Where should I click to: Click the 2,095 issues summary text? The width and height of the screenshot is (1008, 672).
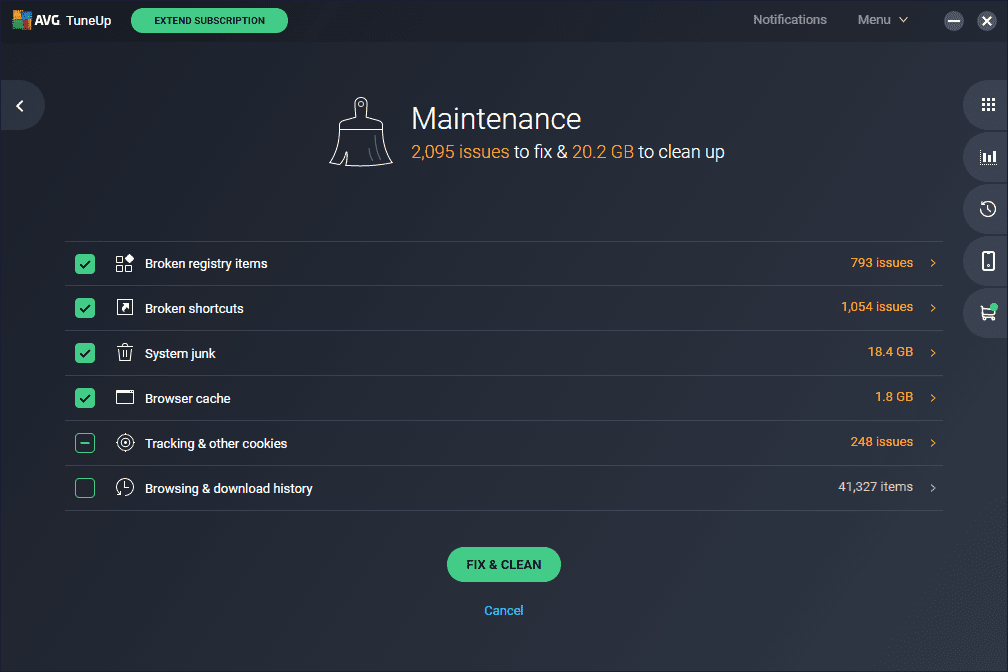pyautogui.click(x=460, y=152)
